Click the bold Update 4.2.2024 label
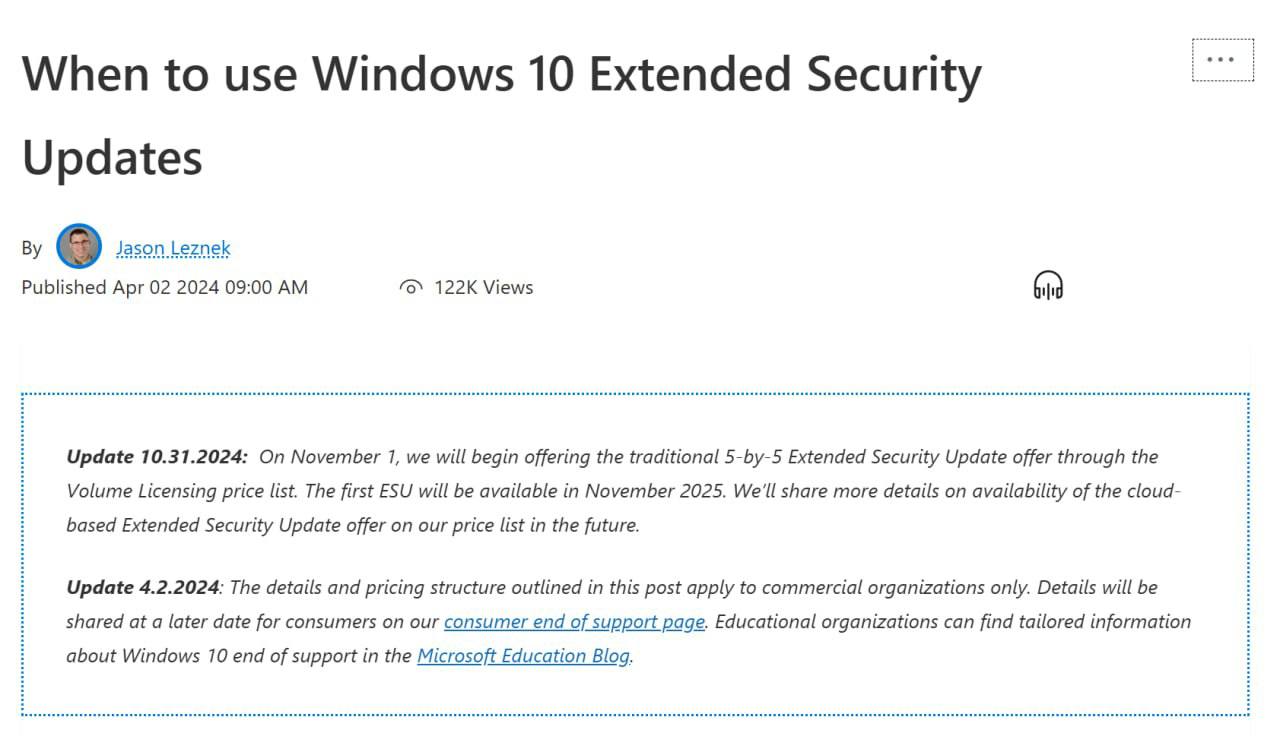This screenshot has height=736, width=1280. click(142, 587)
